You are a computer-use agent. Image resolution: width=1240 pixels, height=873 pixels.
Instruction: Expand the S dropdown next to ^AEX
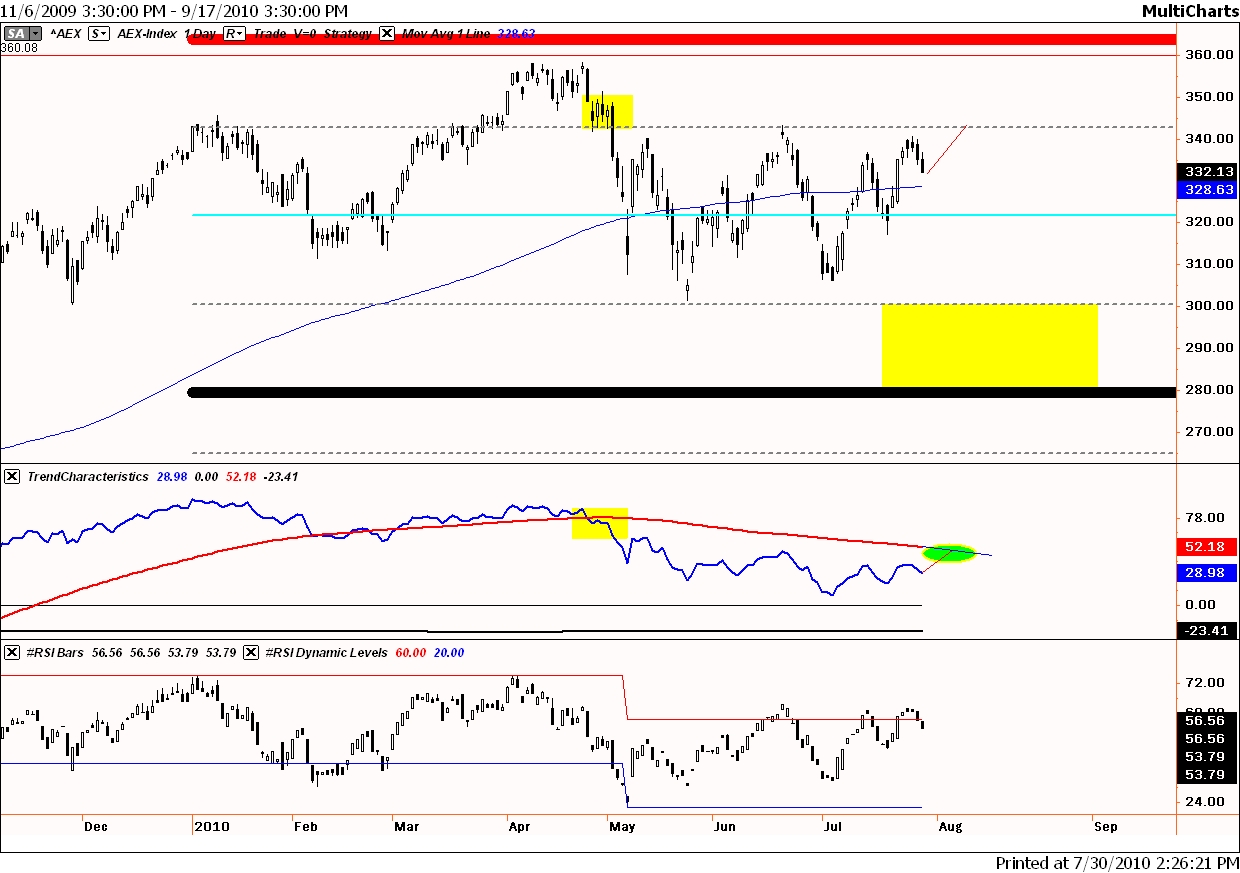pyautogui.click(x=99, y=33)
